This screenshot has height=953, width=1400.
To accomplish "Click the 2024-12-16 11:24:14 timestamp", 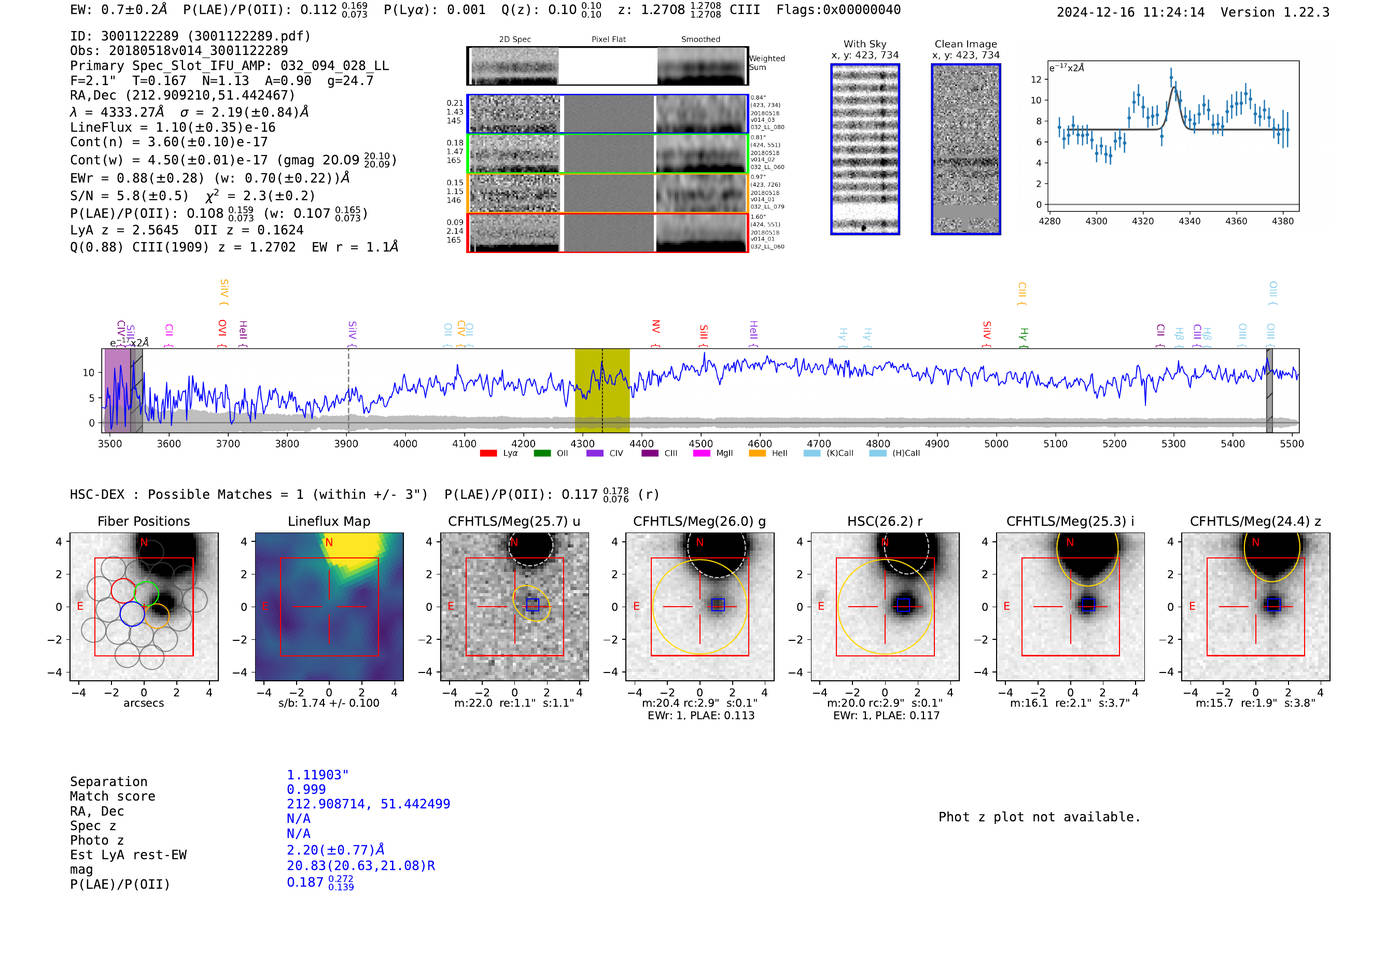I will tap(1131, 13).
